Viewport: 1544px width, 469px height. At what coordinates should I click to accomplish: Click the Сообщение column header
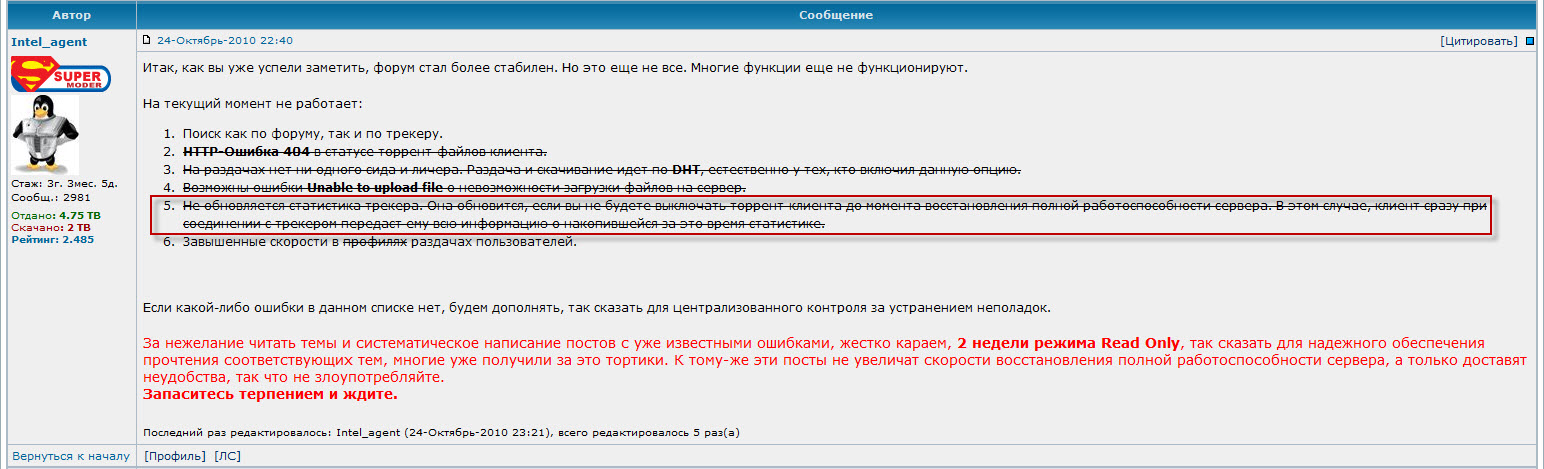click(836, 15)
